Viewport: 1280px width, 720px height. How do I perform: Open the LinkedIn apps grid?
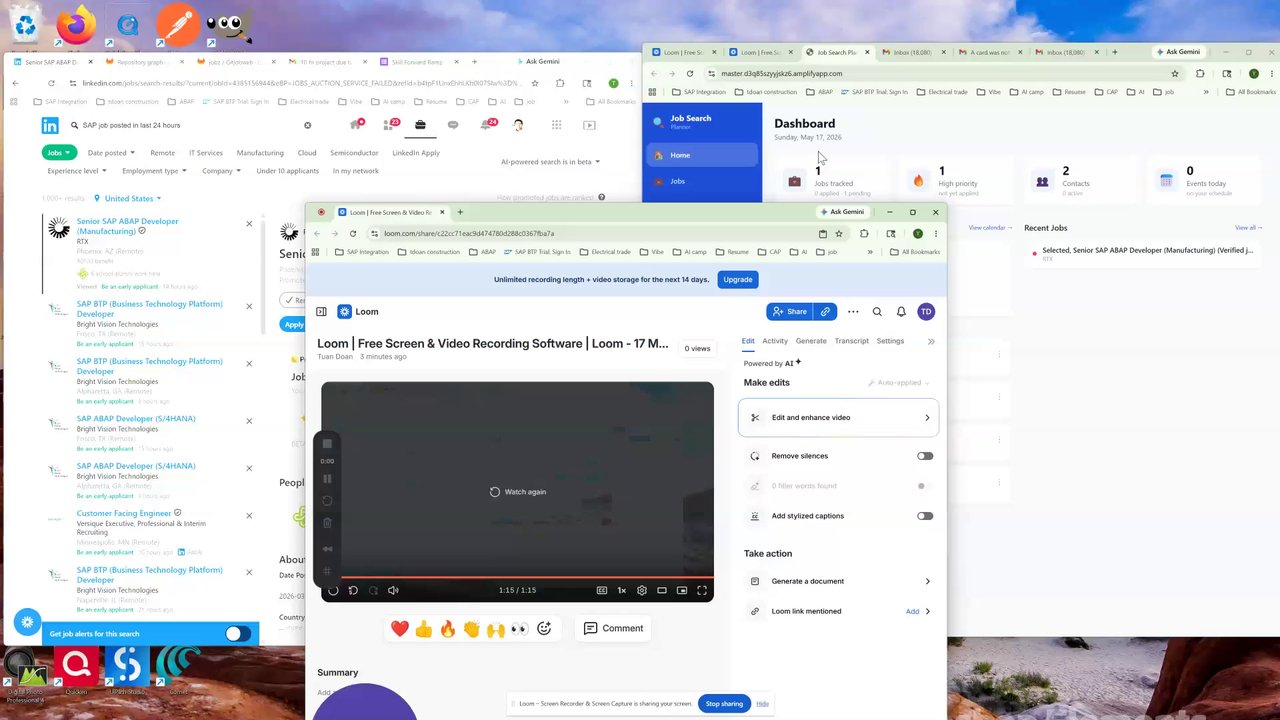556,125
